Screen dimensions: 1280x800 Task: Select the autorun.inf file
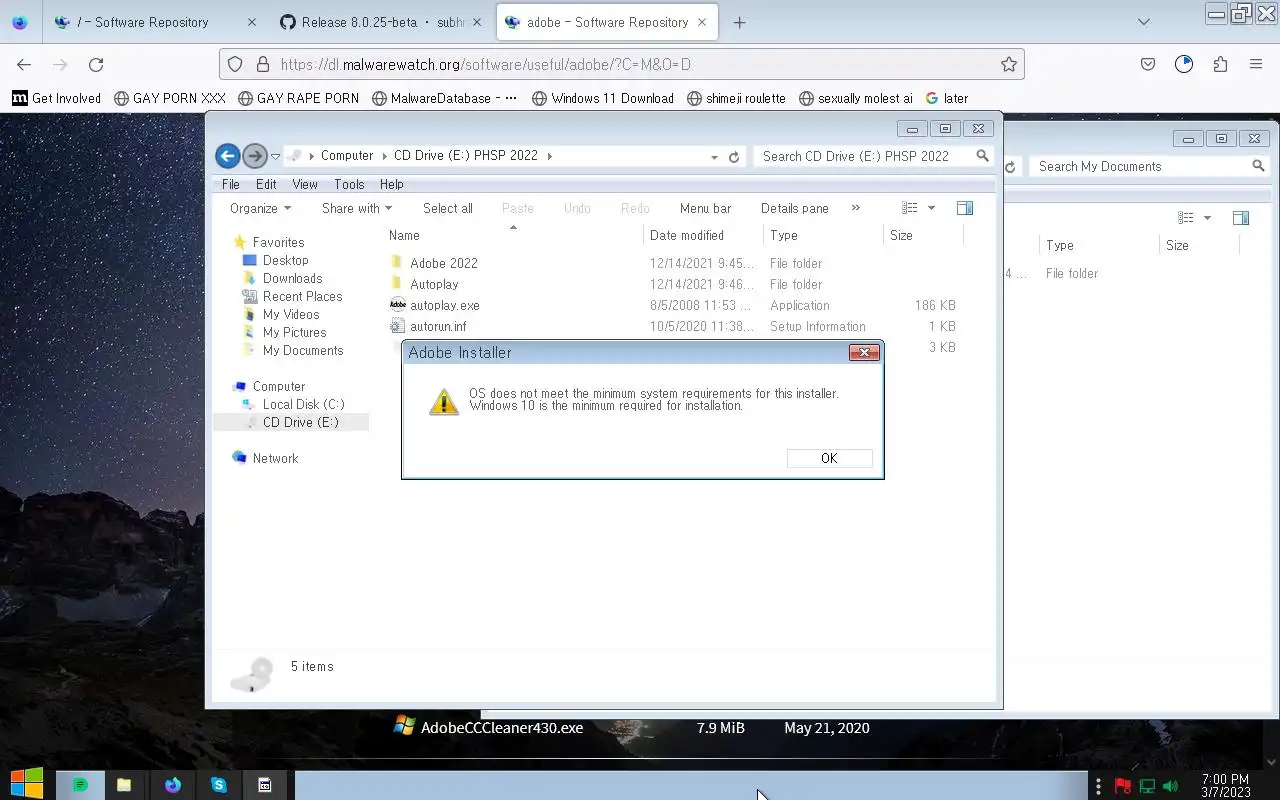coord(438,326)
